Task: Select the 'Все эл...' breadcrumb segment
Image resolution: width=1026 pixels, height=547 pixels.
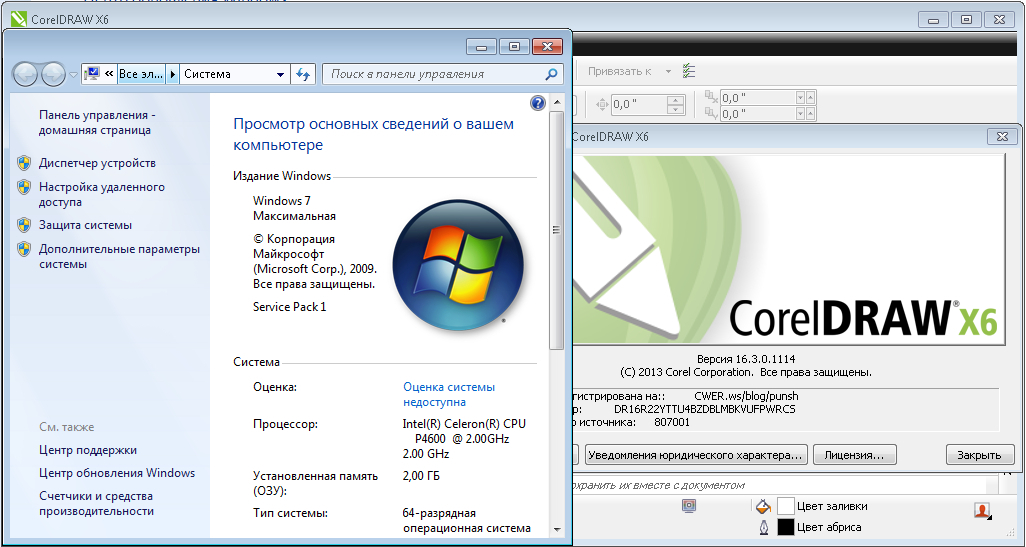Action: click(x=141, y=74)
